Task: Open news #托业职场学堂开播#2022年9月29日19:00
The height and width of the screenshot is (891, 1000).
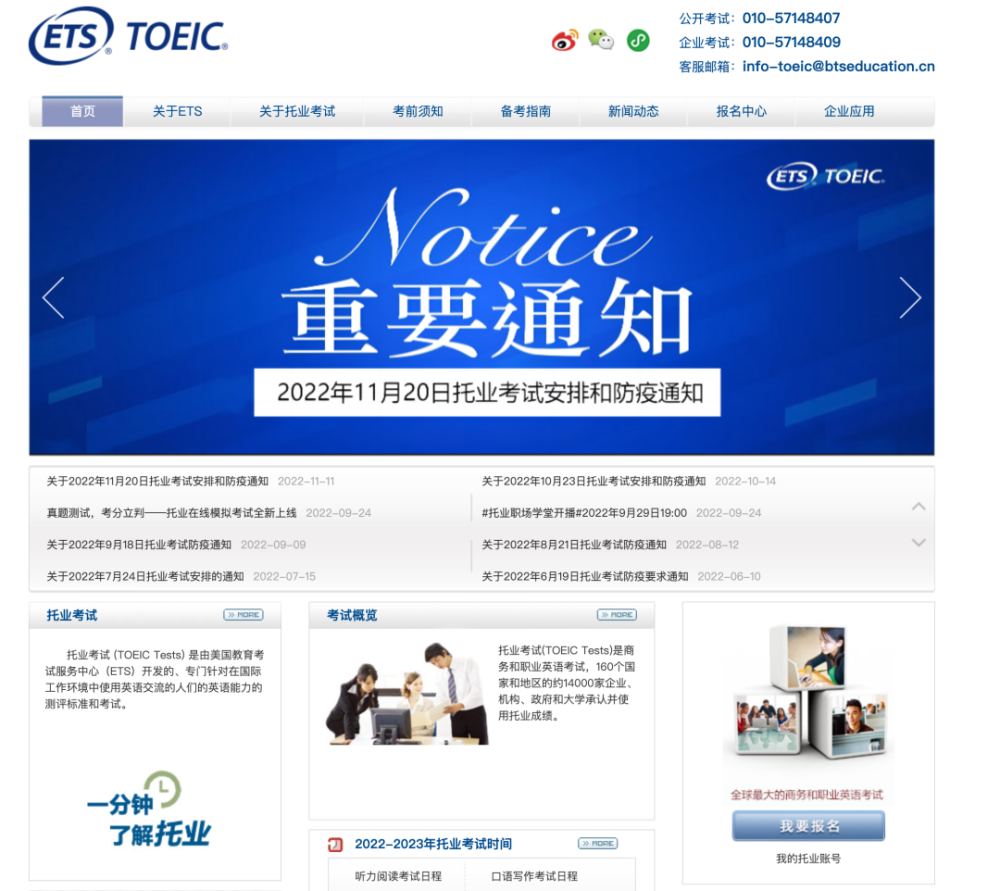Action: [584, 513]
